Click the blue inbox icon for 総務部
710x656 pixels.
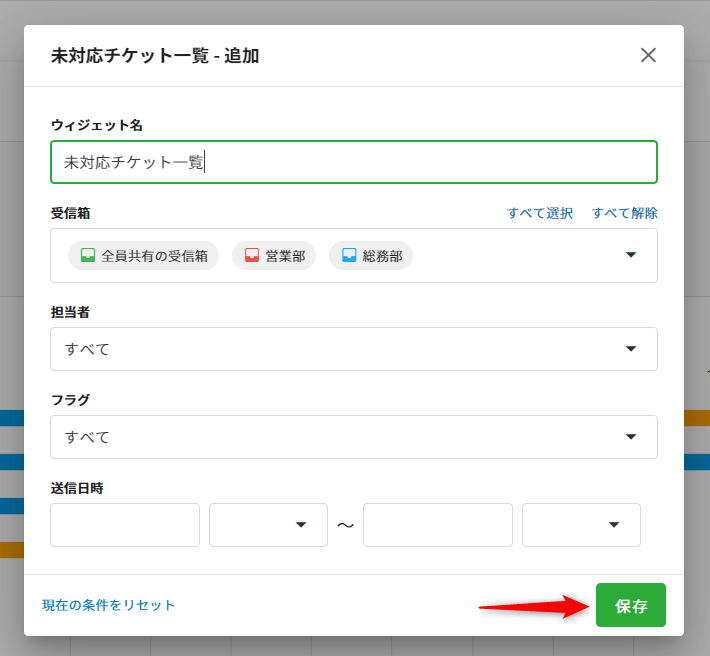349,256
